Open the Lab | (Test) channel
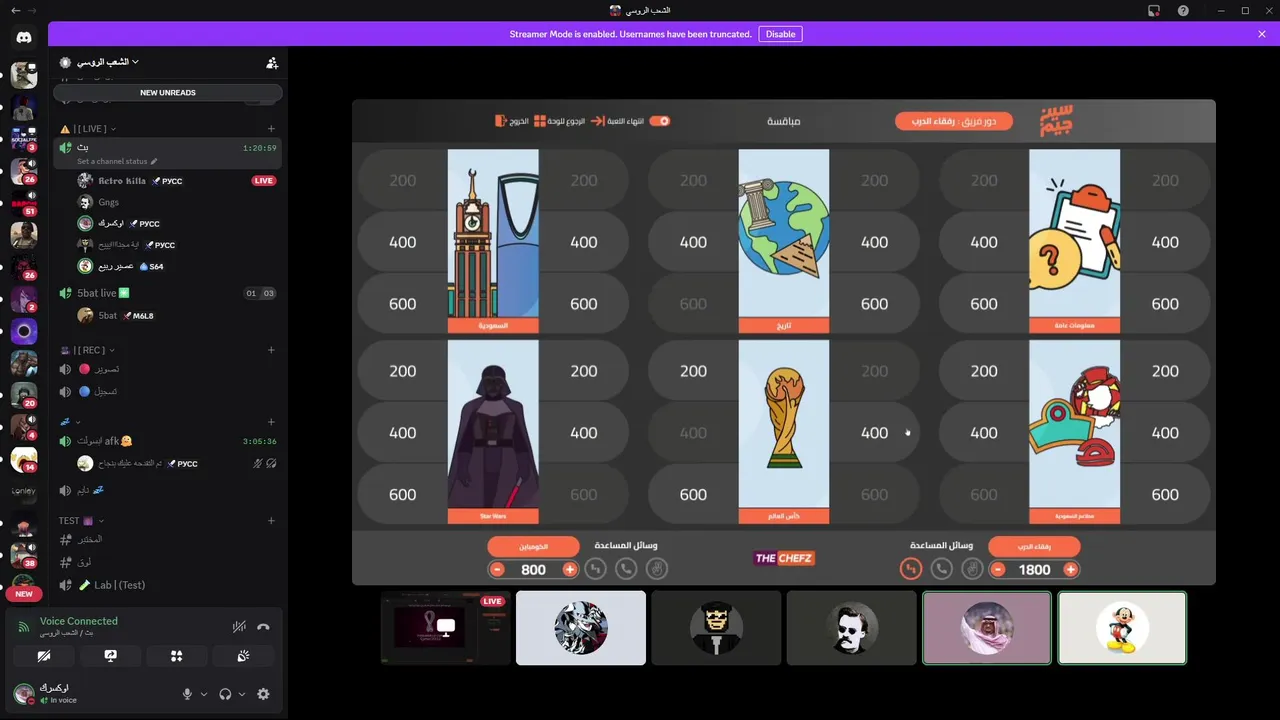The width and height of the screenshot is (1280, 720). (168, 585)
